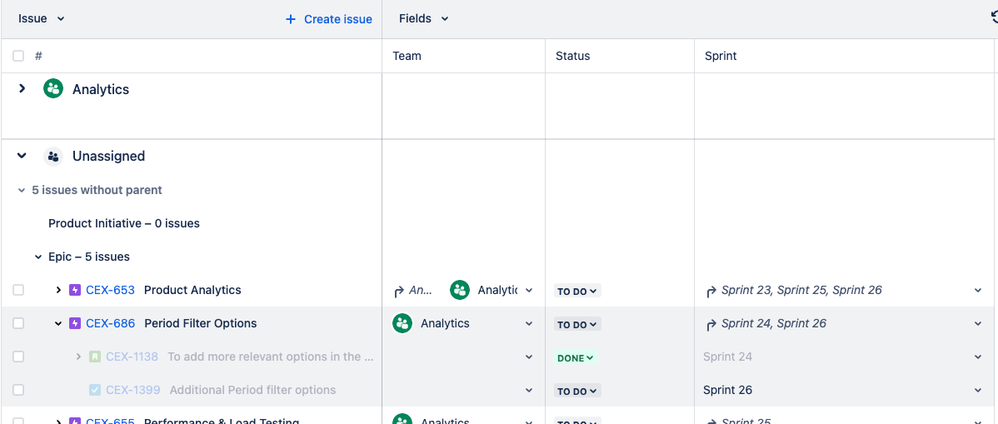Expand the Analytics team group

pyautogui.click(x=22, y=88)
